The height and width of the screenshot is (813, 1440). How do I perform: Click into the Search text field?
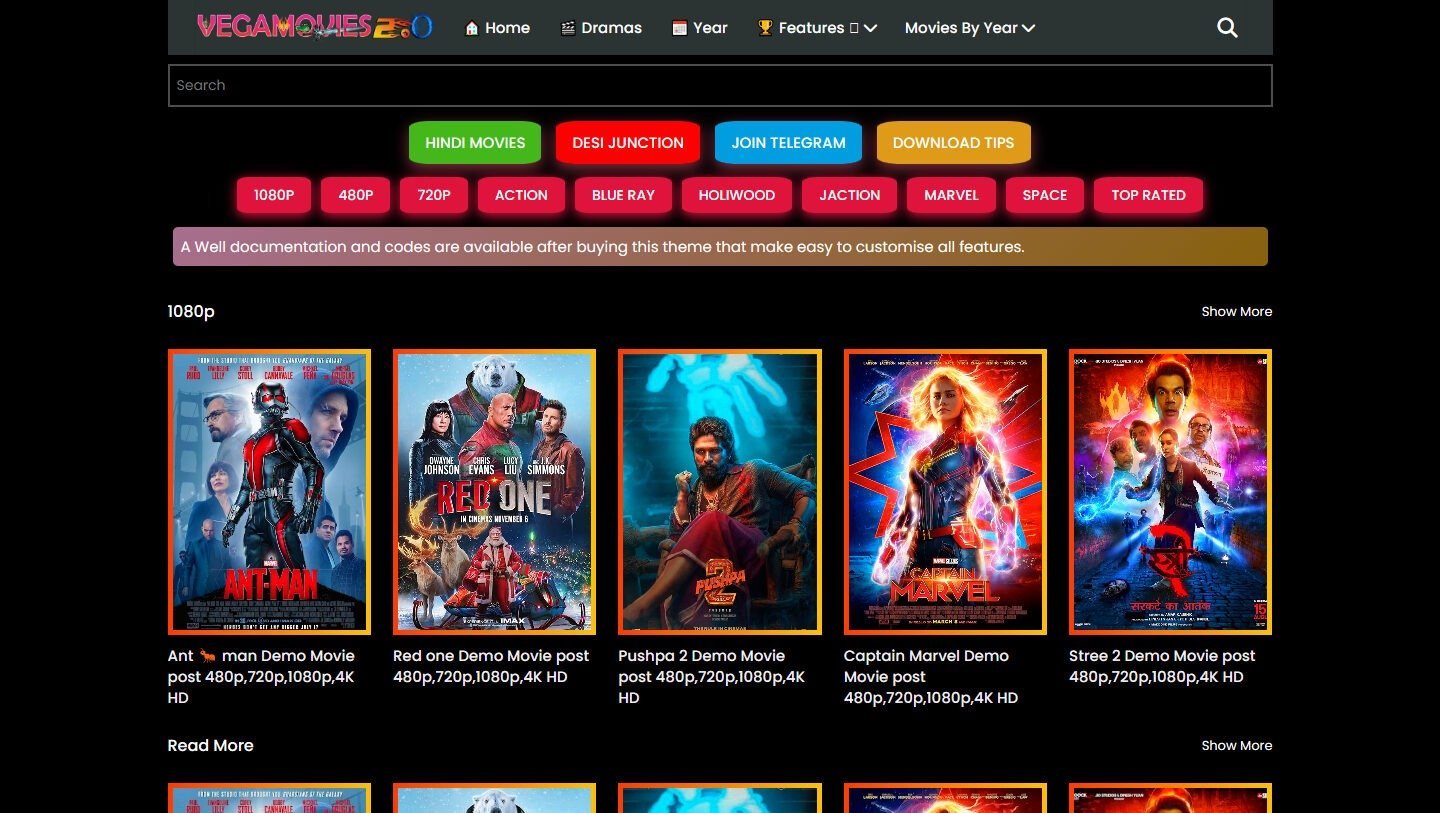719,85
